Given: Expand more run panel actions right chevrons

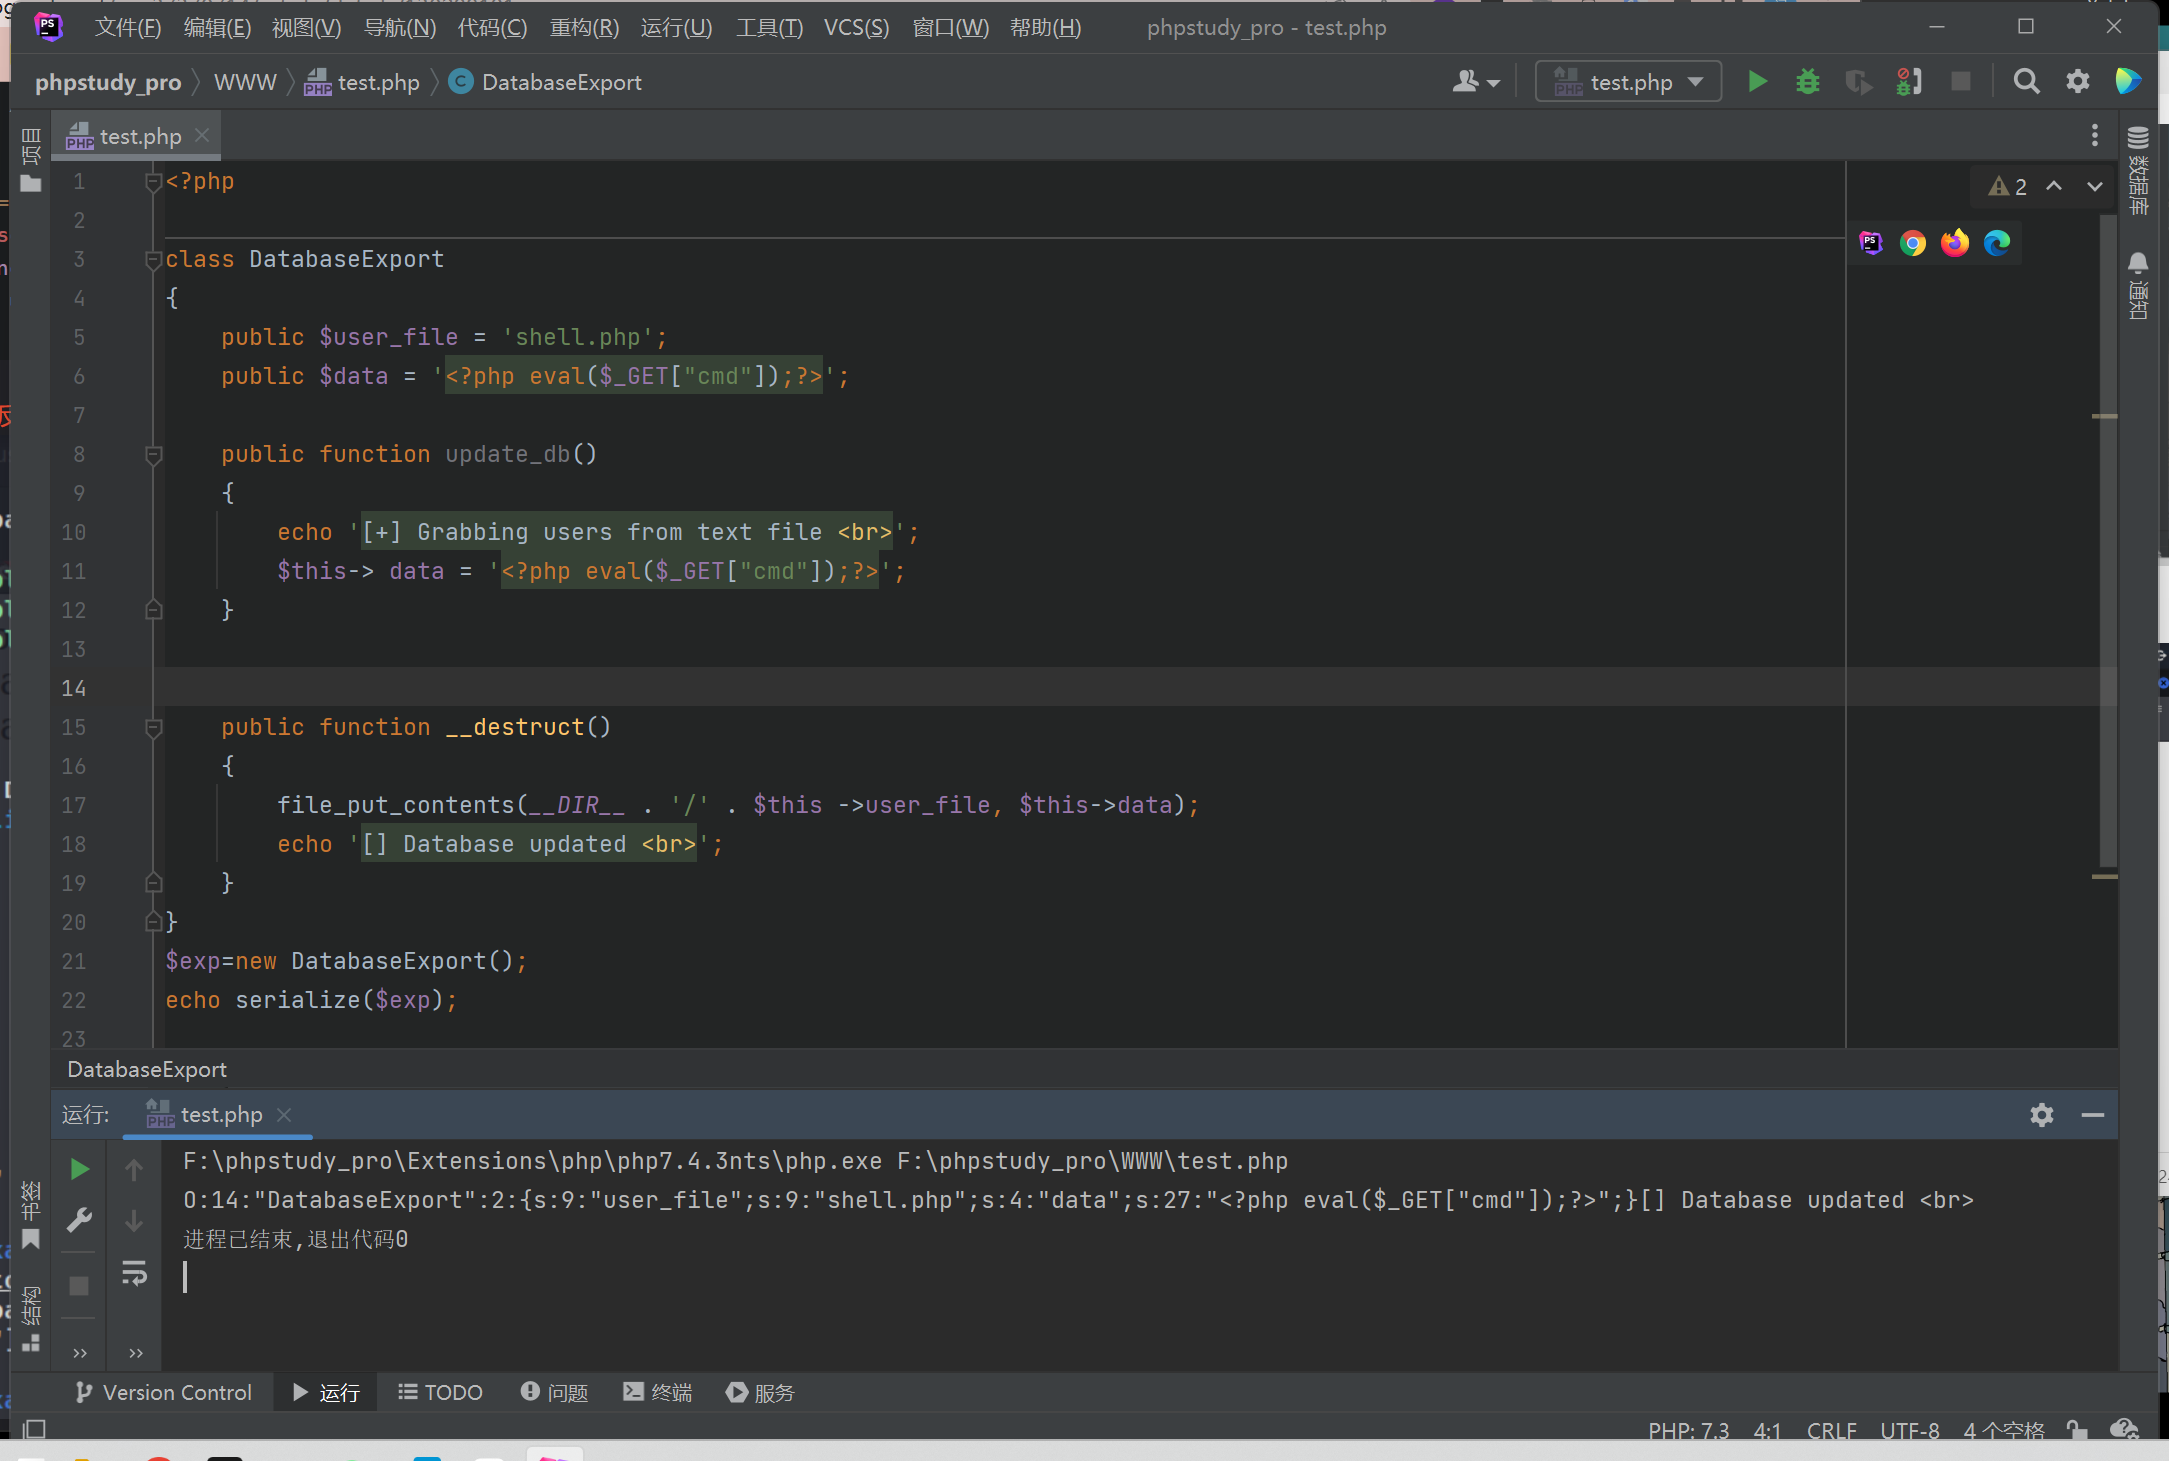Looking at the screenshot, I should [136, 1353].
